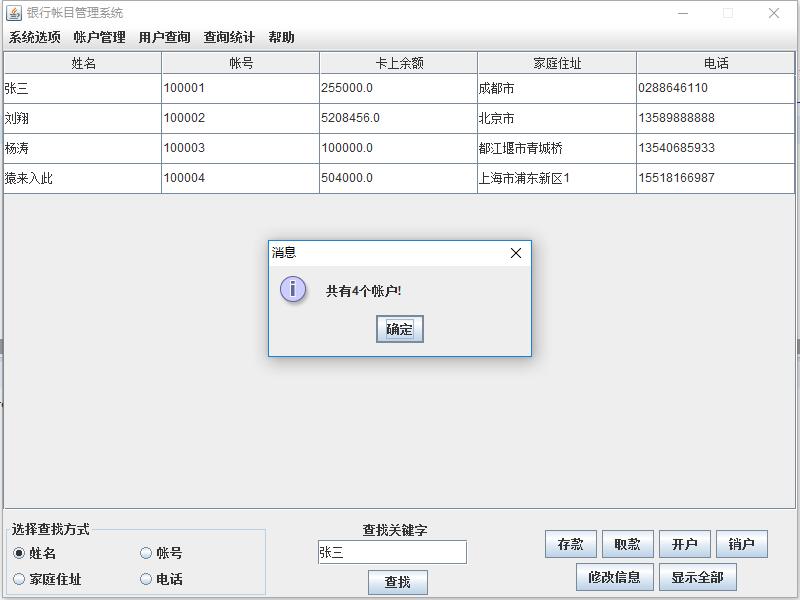Click the info icon in the 消息 dialog
The image size is (800, 600).
(x=291, y=291)
